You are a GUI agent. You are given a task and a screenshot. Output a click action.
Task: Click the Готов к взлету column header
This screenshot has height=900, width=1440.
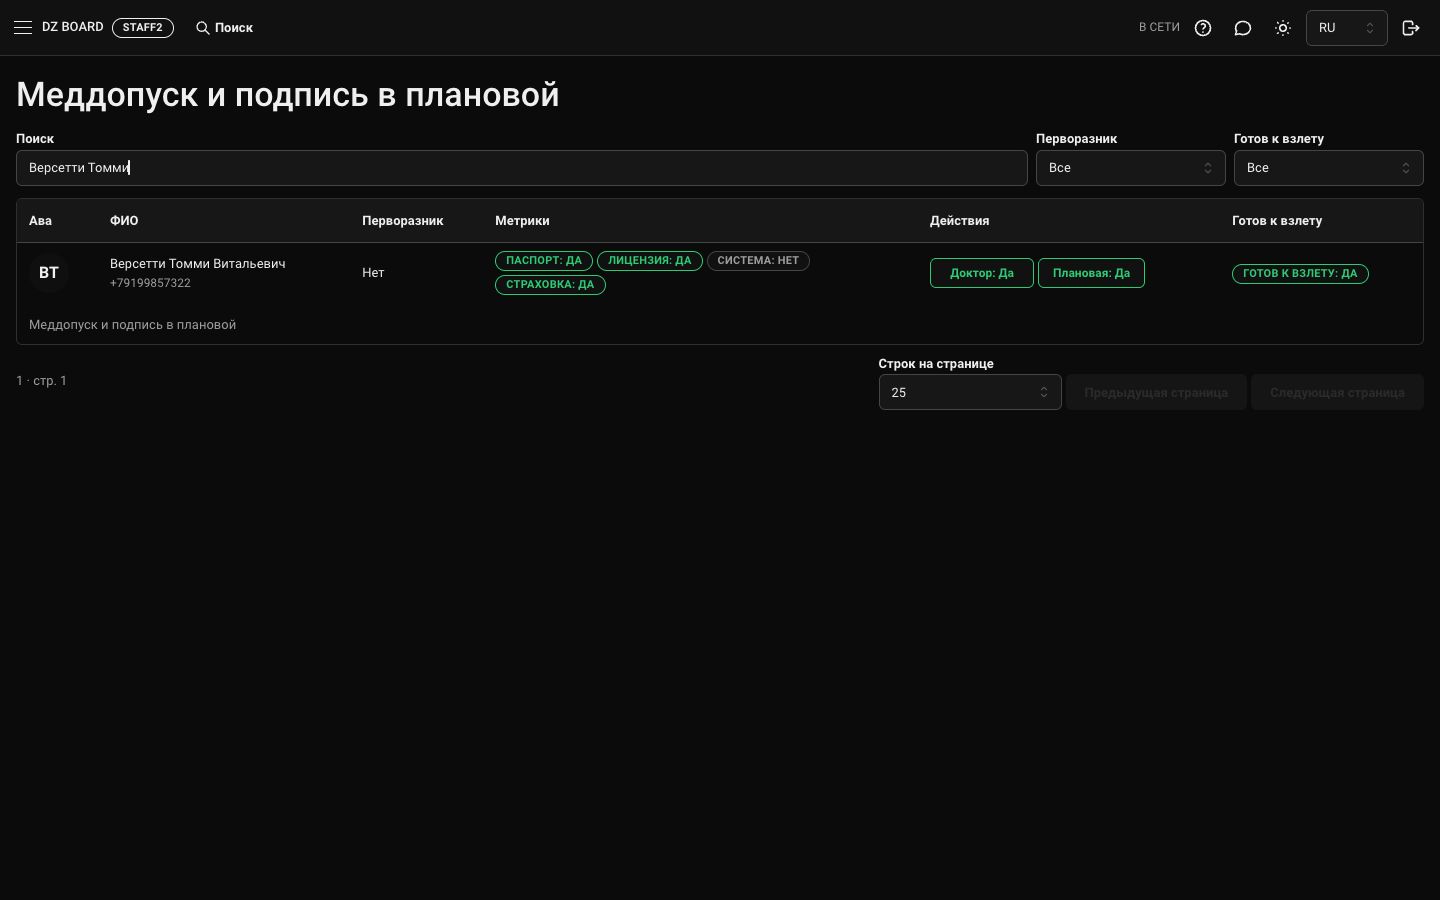coord(1277,220)
